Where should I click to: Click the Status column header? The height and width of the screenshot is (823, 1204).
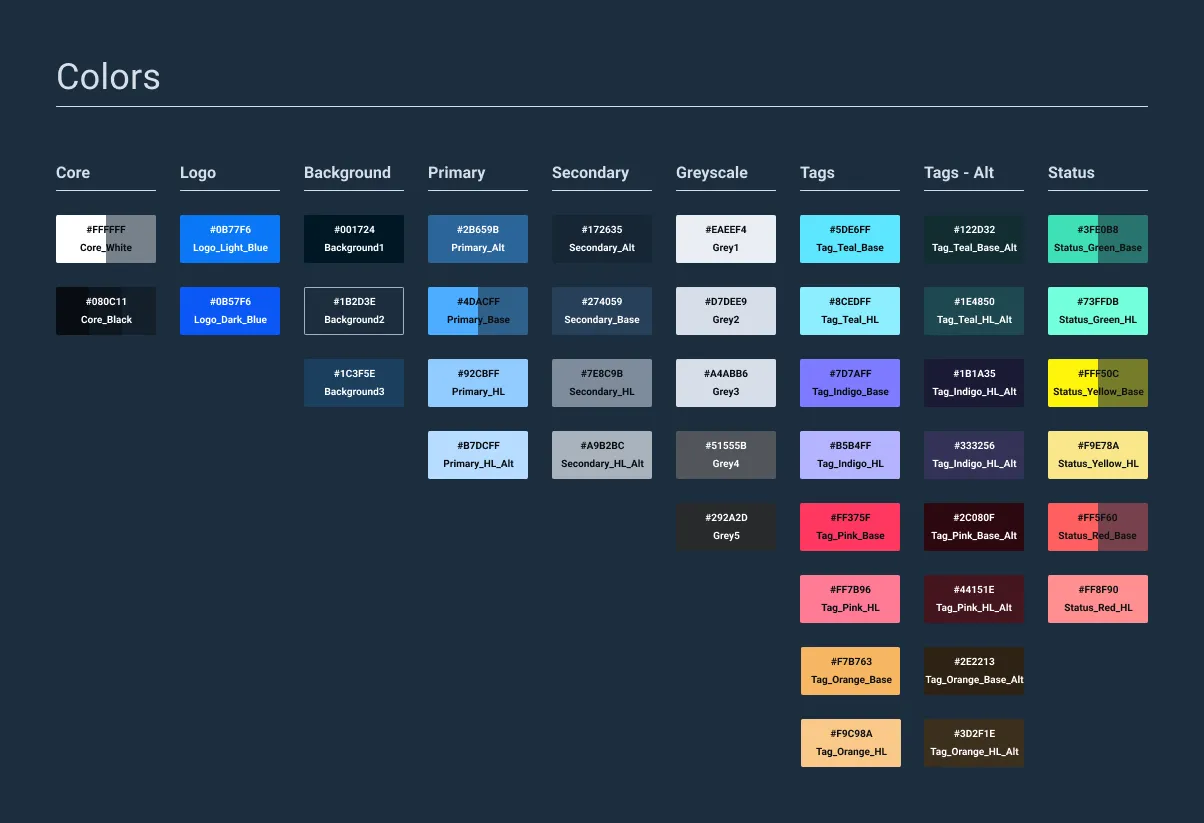[1070, 172]
